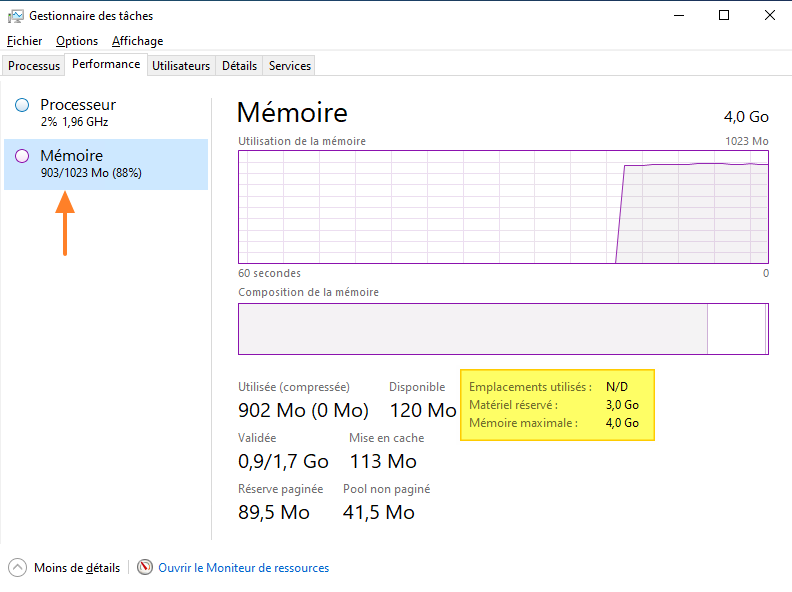792x592 pixels.
Task: Click the Processeur circle icon
Action: coord(22,105)
